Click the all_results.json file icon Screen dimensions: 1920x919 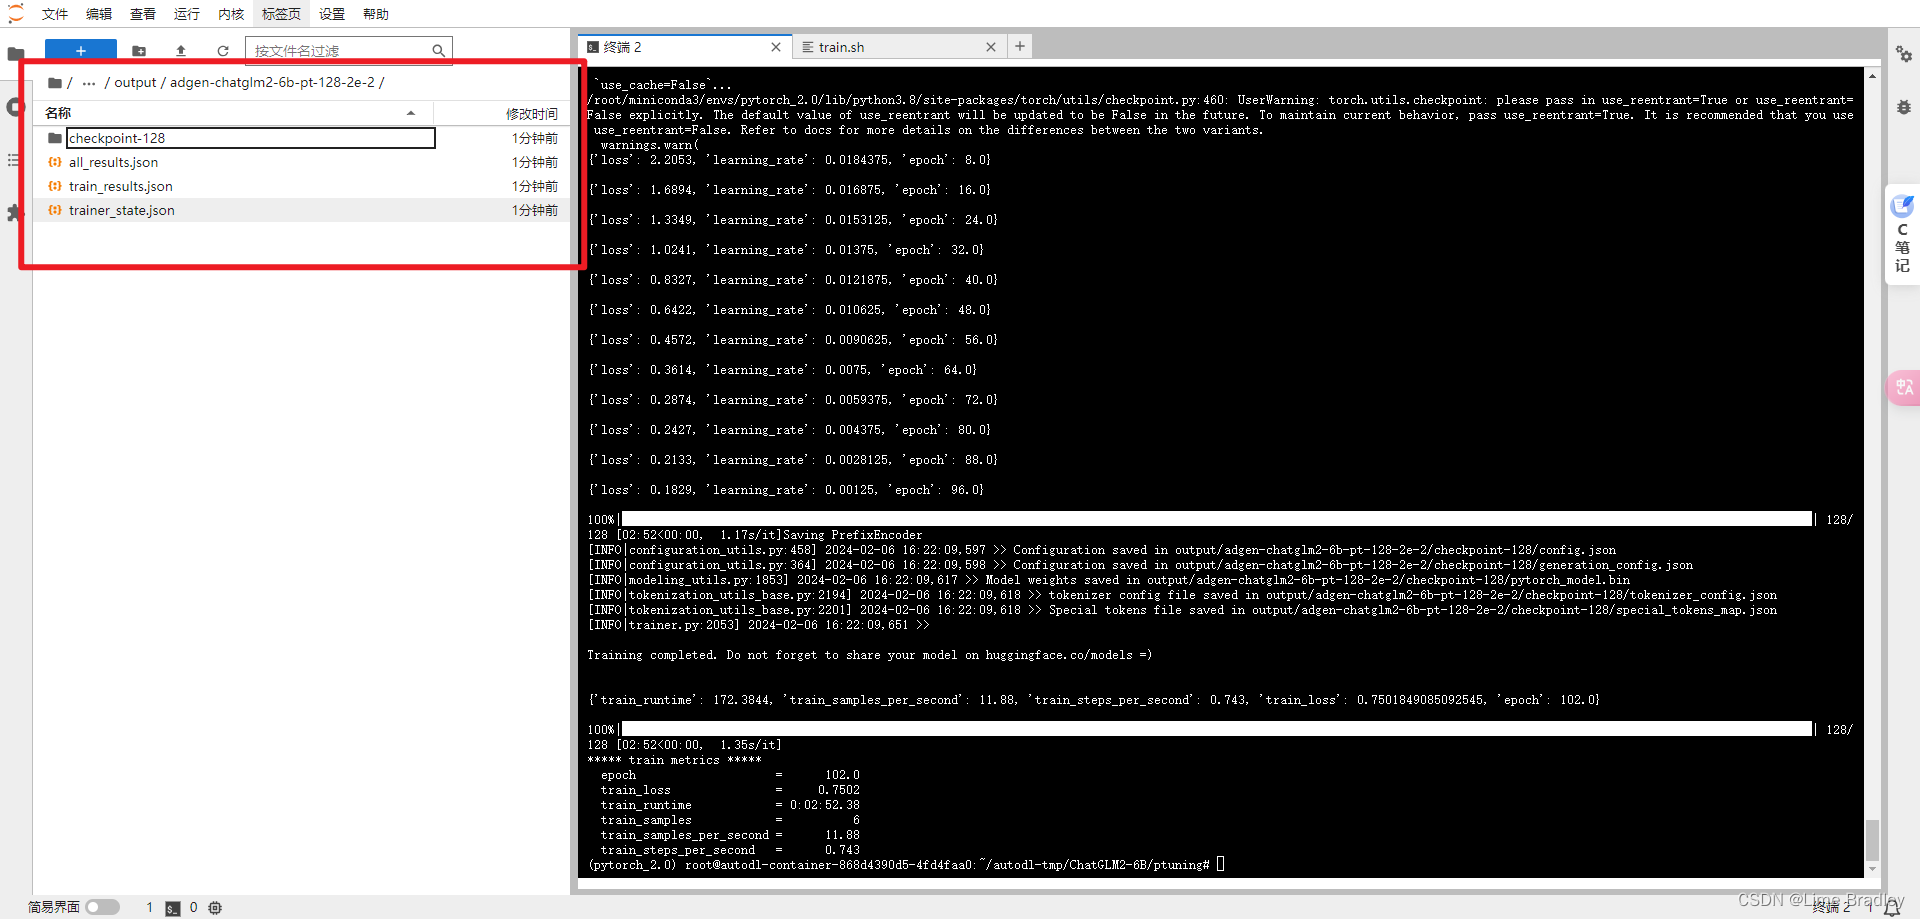tap(55, 162)
